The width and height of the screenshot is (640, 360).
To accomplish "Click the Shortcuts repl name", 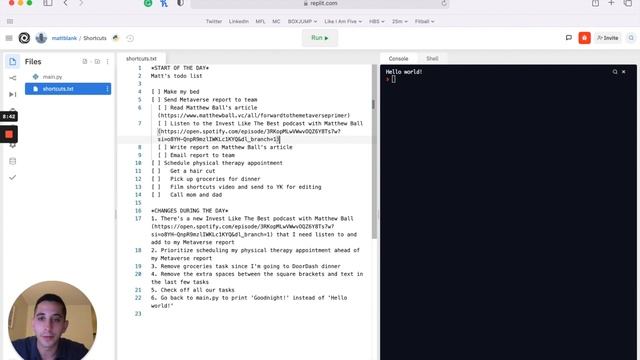I will [95, 38].
